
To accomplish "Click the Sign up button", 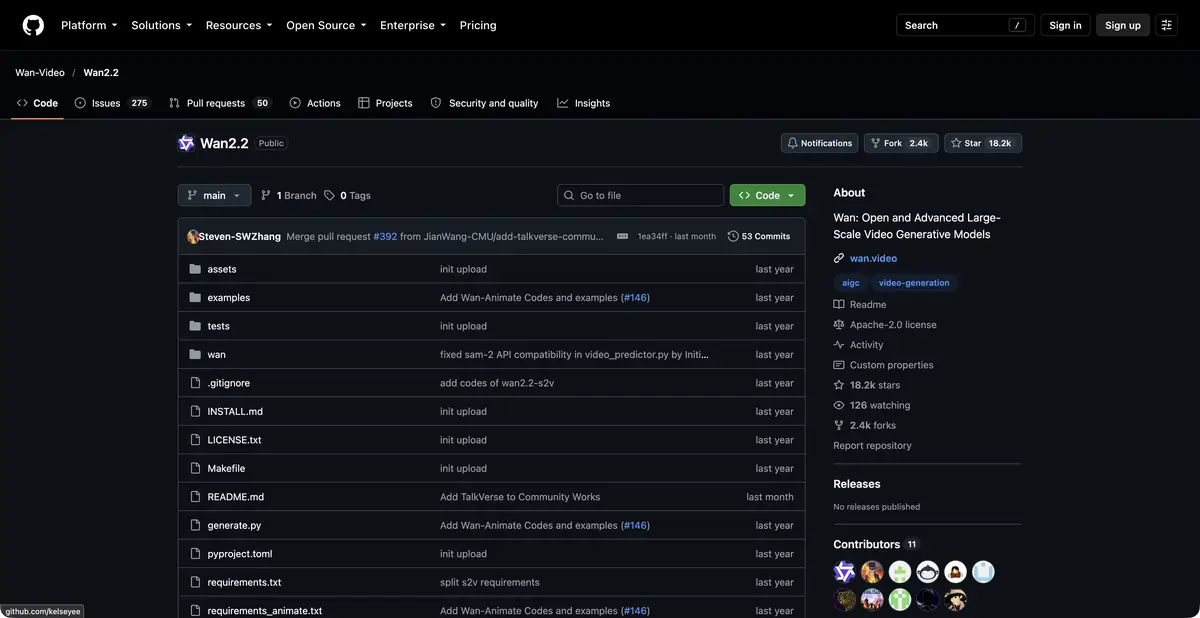I will click(x=1123, y=25).
